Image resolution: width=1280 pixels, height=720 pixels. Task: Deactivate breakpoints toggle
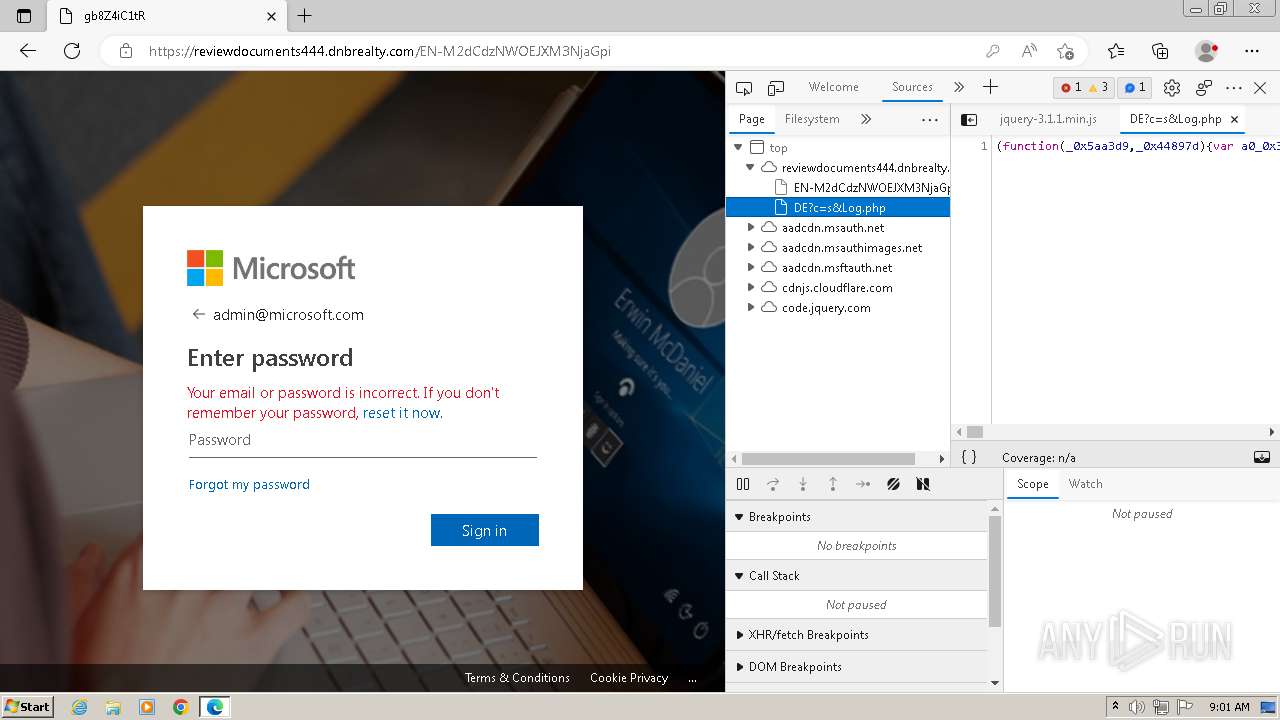click(x=893, y=484)
